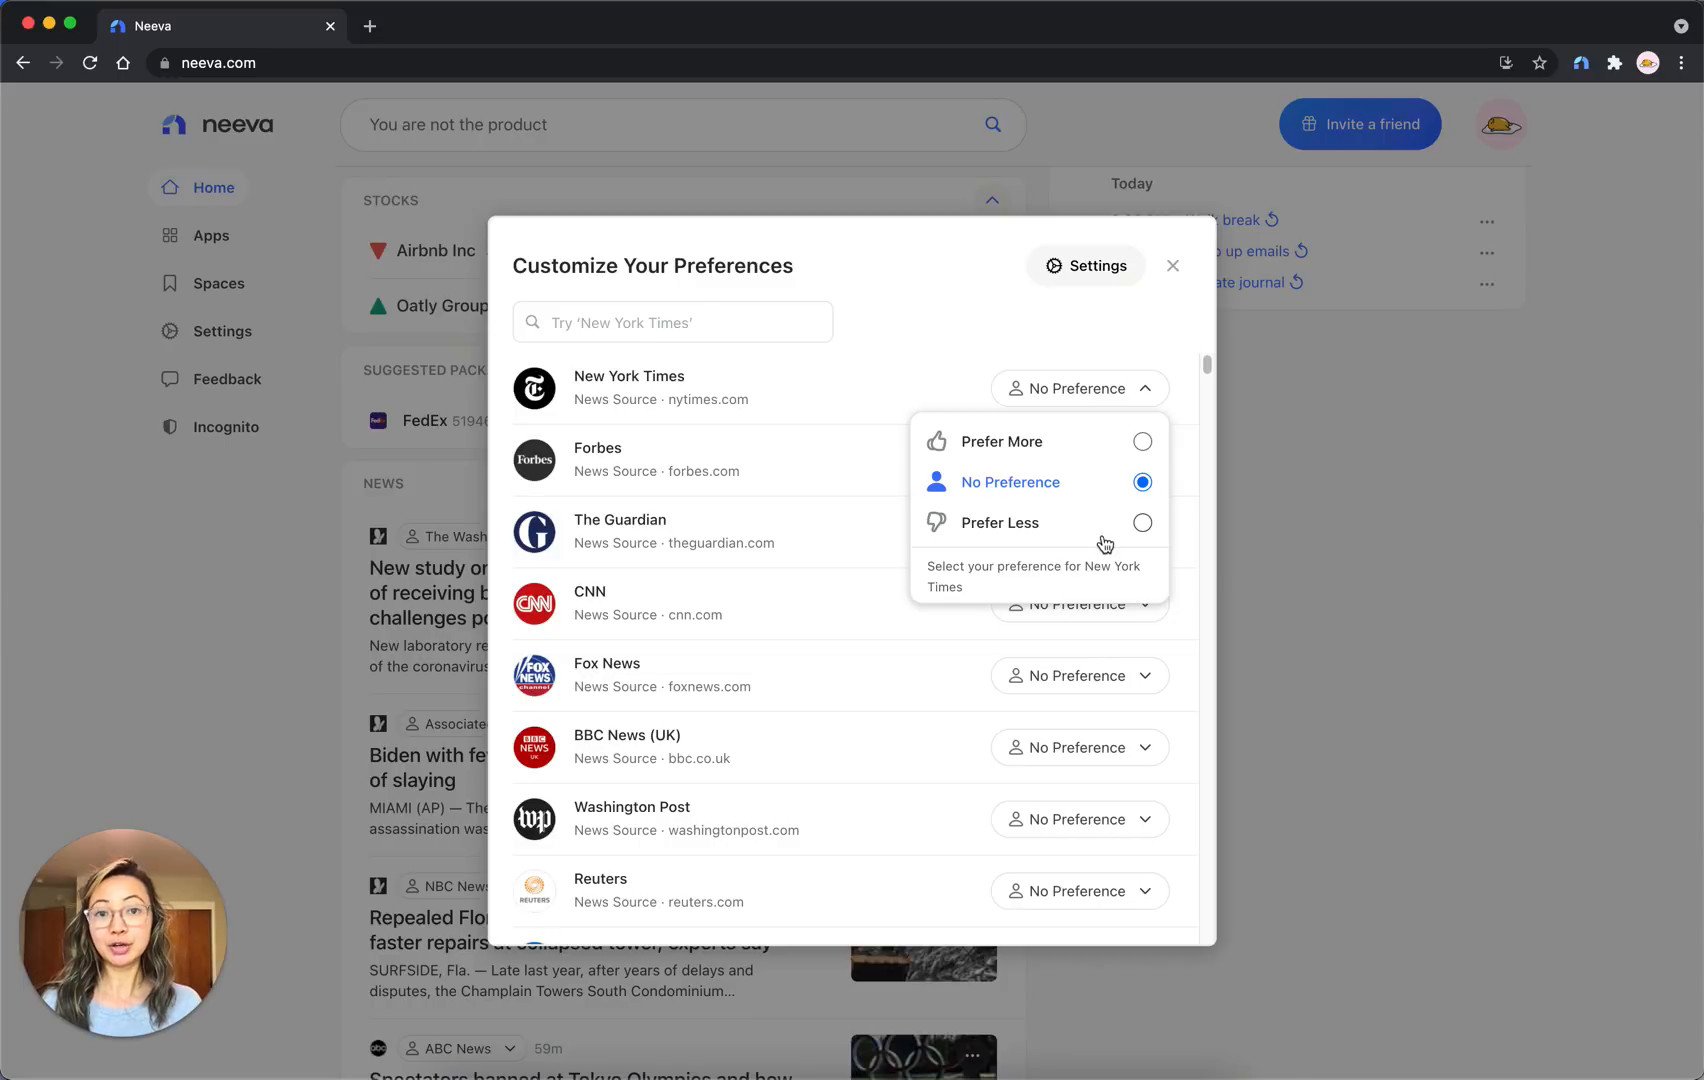The height and width of the screenshot is (1080, 1704).
Task: Open the Fox News preference dropdown
Action: (1080, 676)
